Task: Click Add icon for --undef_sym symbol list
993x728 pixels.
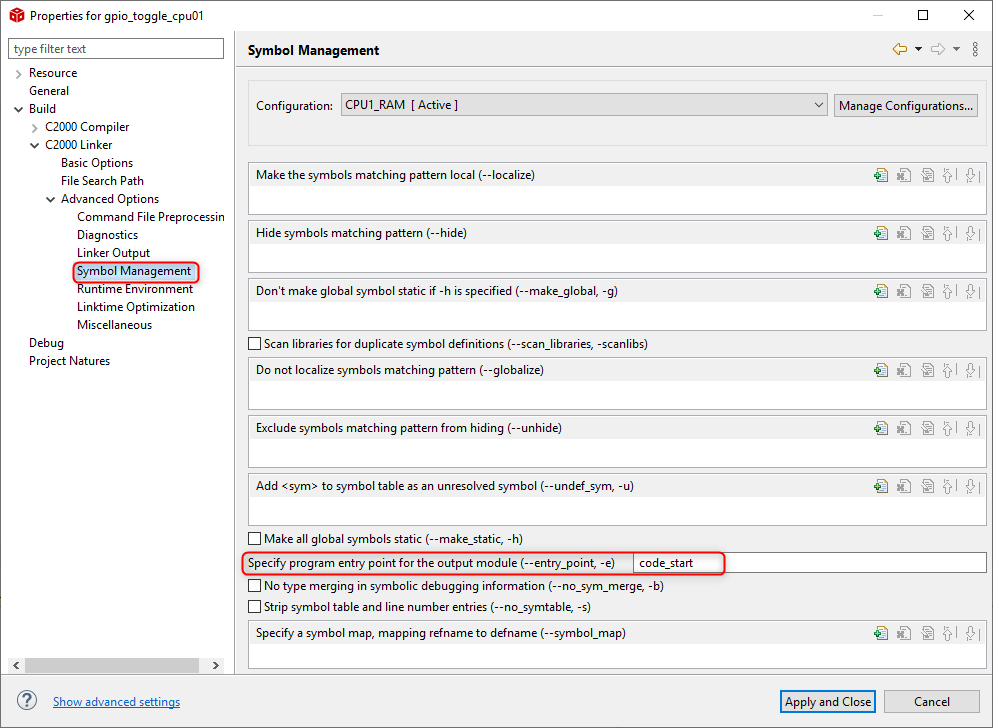Action: click(x=881, y=486)
